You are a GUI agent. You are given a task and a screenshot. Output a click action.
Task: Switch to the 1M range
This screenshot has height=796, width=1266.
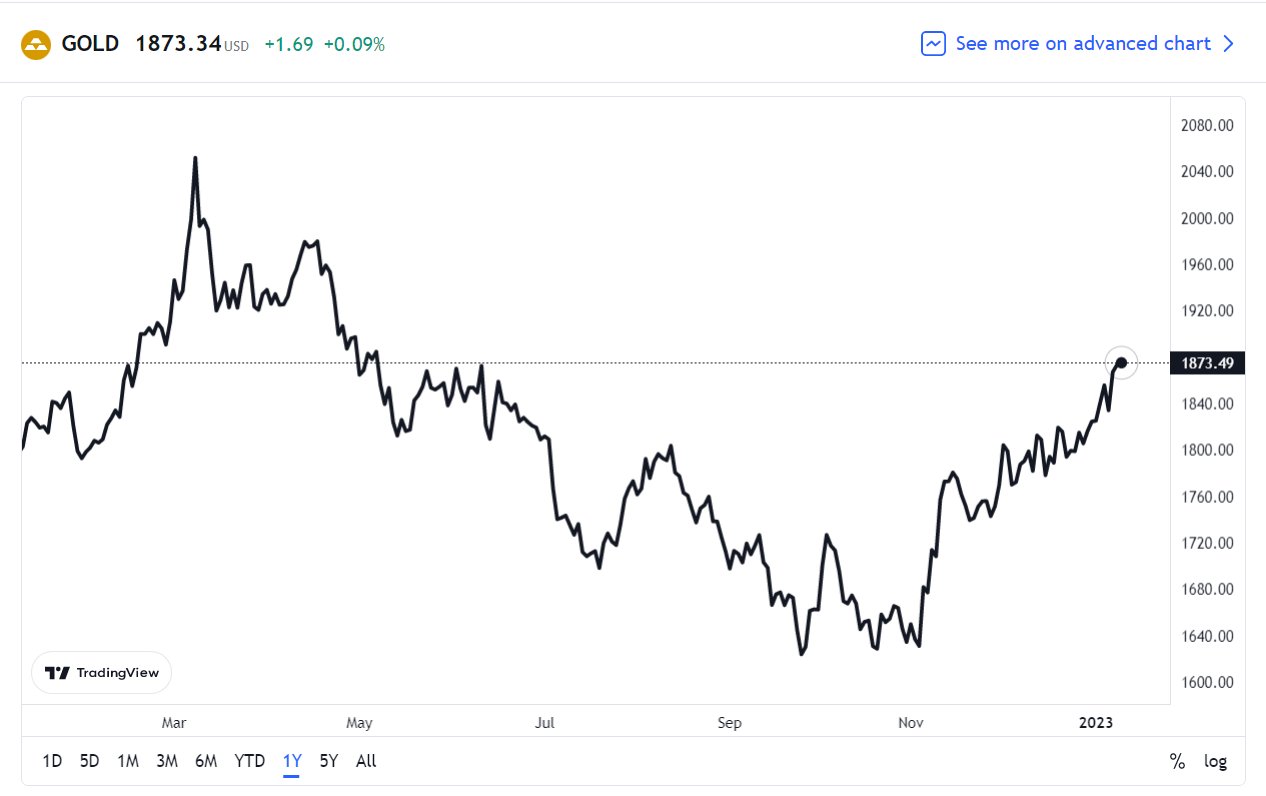pyautogui.click(x=128, y=761)
